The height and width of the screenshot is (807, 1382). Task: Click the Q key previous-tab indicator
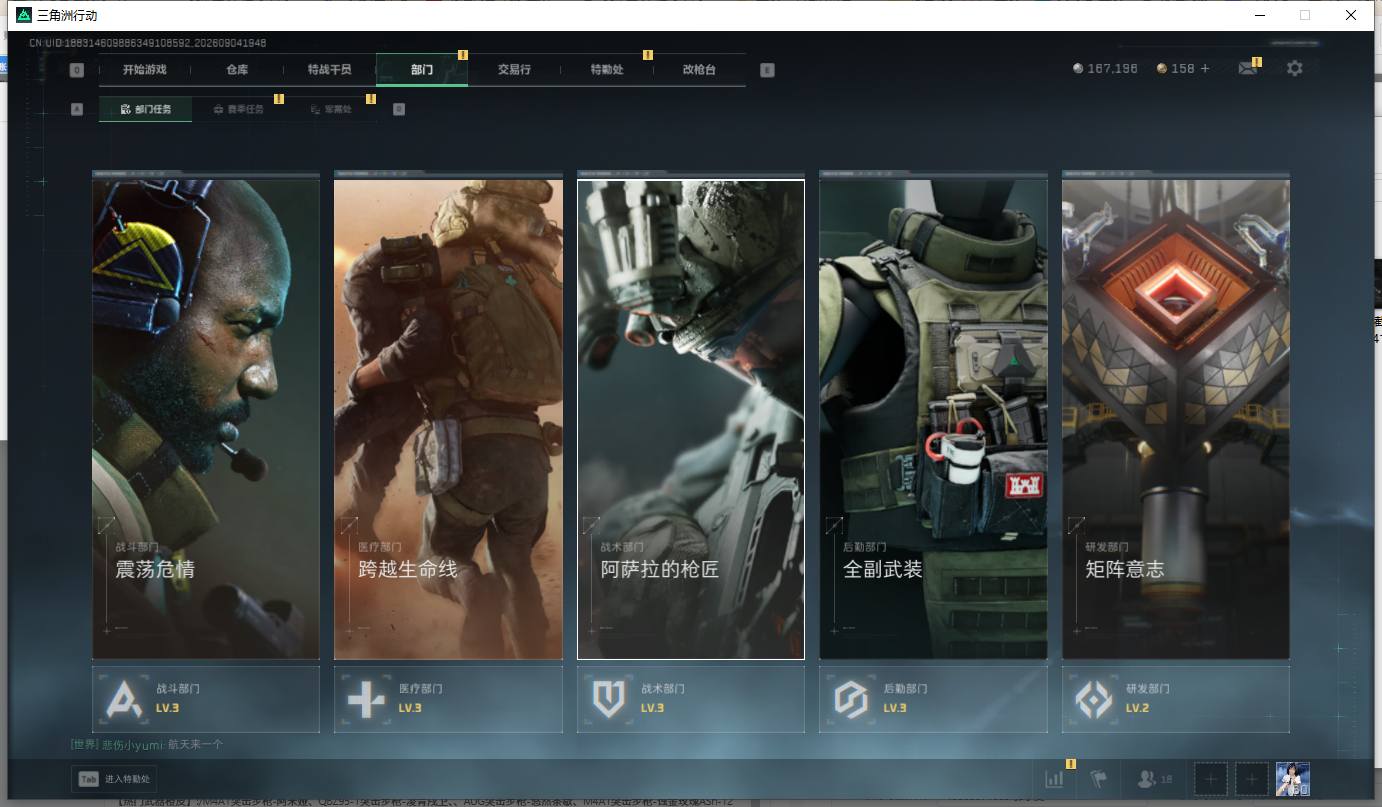pyautogui.click(x=77, y=70)
